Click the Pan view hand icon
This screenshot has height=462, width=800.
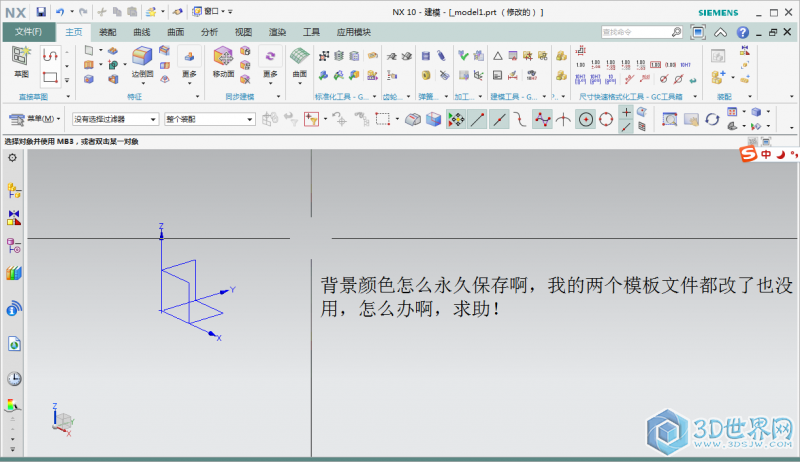click(691, 119)
